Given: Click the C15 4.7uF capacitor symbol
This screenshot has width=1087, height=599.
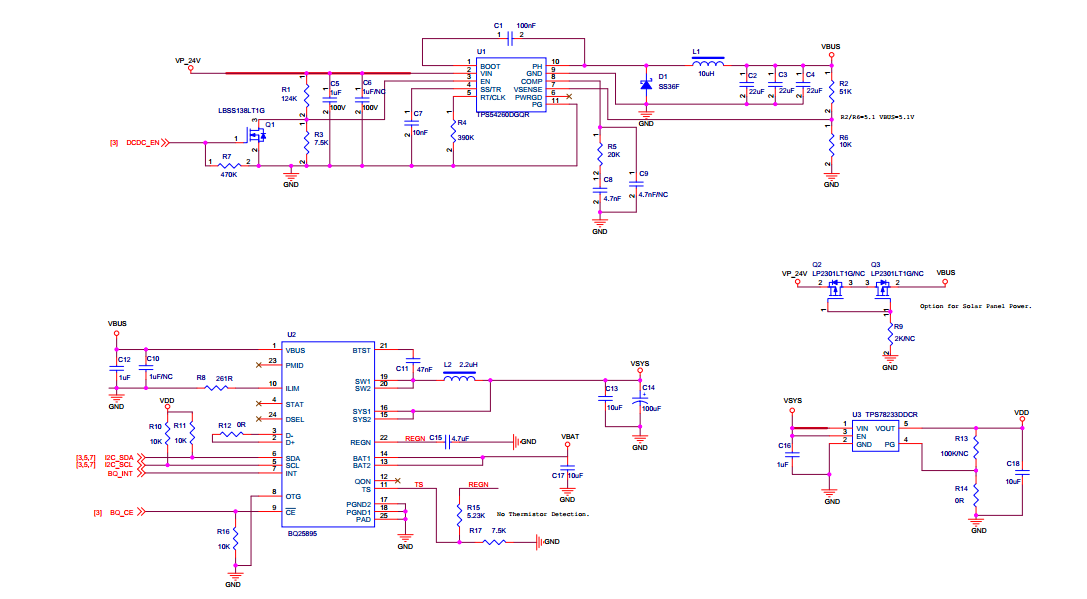Looking at the screenshot, I should [x=449, y=441].
